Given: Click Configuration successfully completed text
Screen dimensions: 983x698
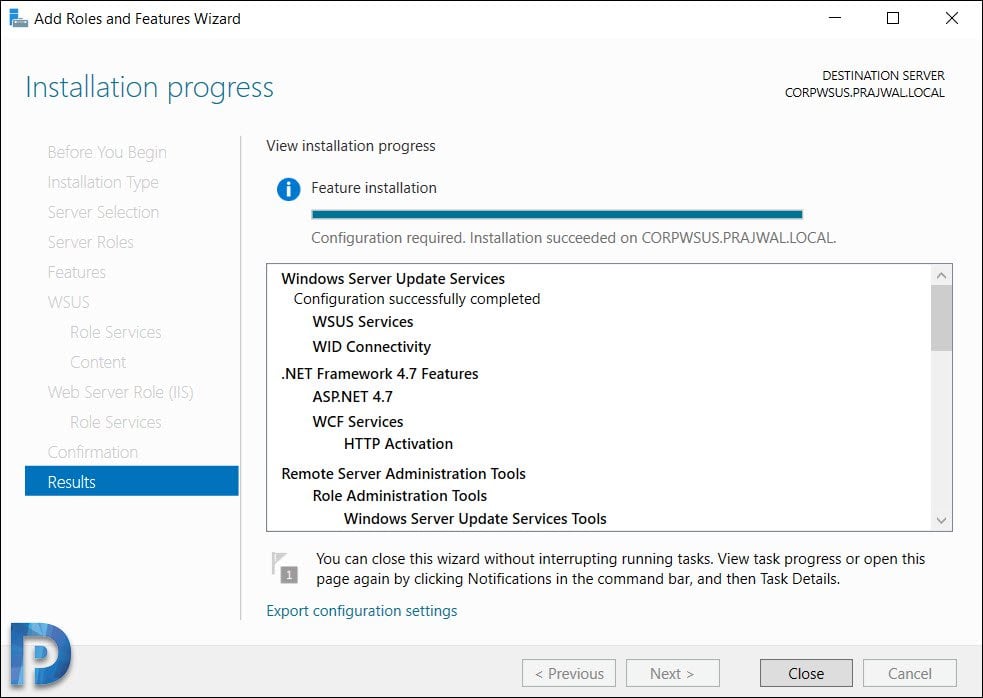Looking at the screenshot, I should point(417,299).
